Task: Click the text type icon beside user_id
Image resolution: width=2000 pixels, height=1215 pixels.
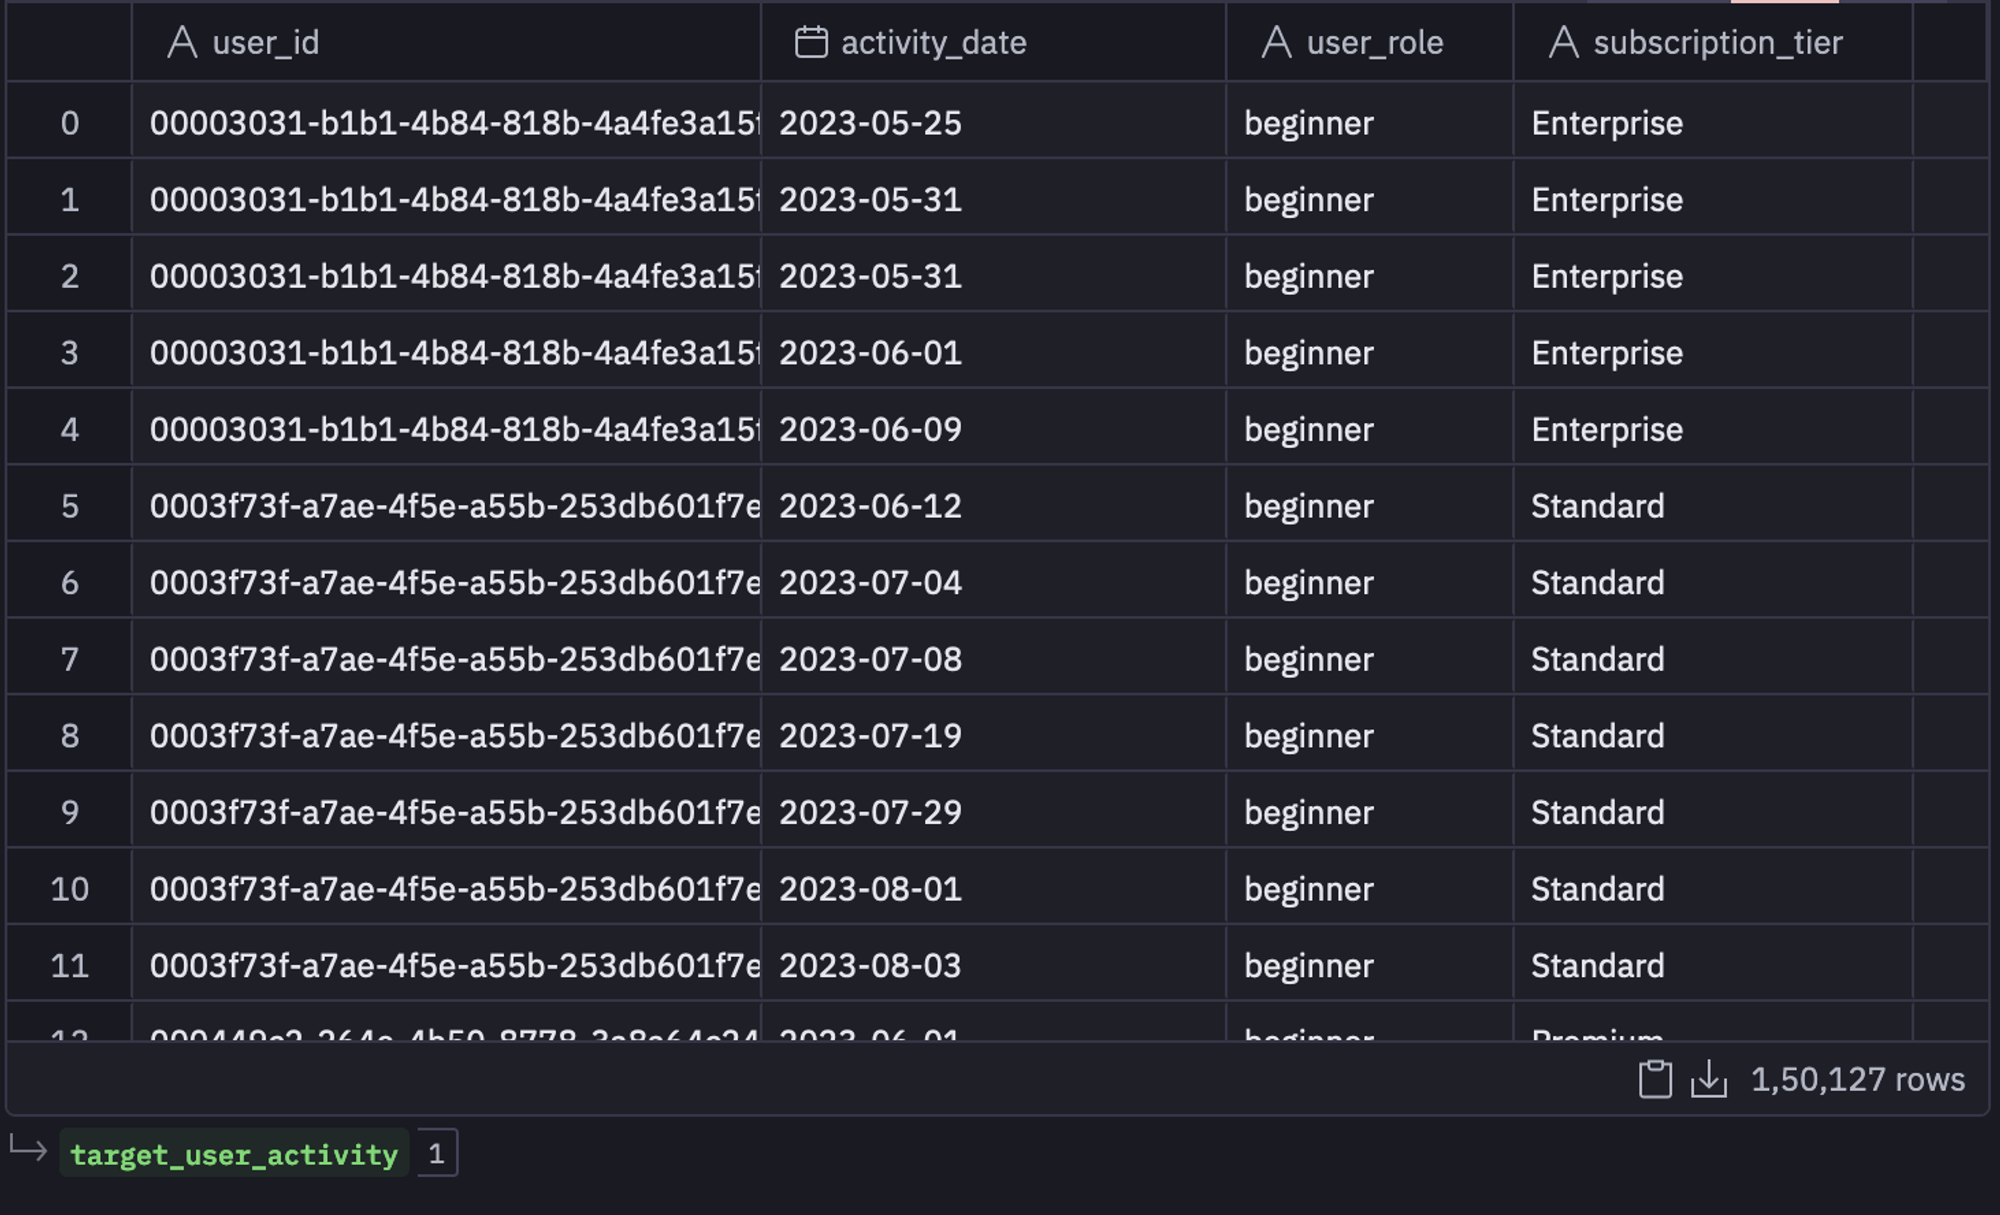Action: coord(182,42)
